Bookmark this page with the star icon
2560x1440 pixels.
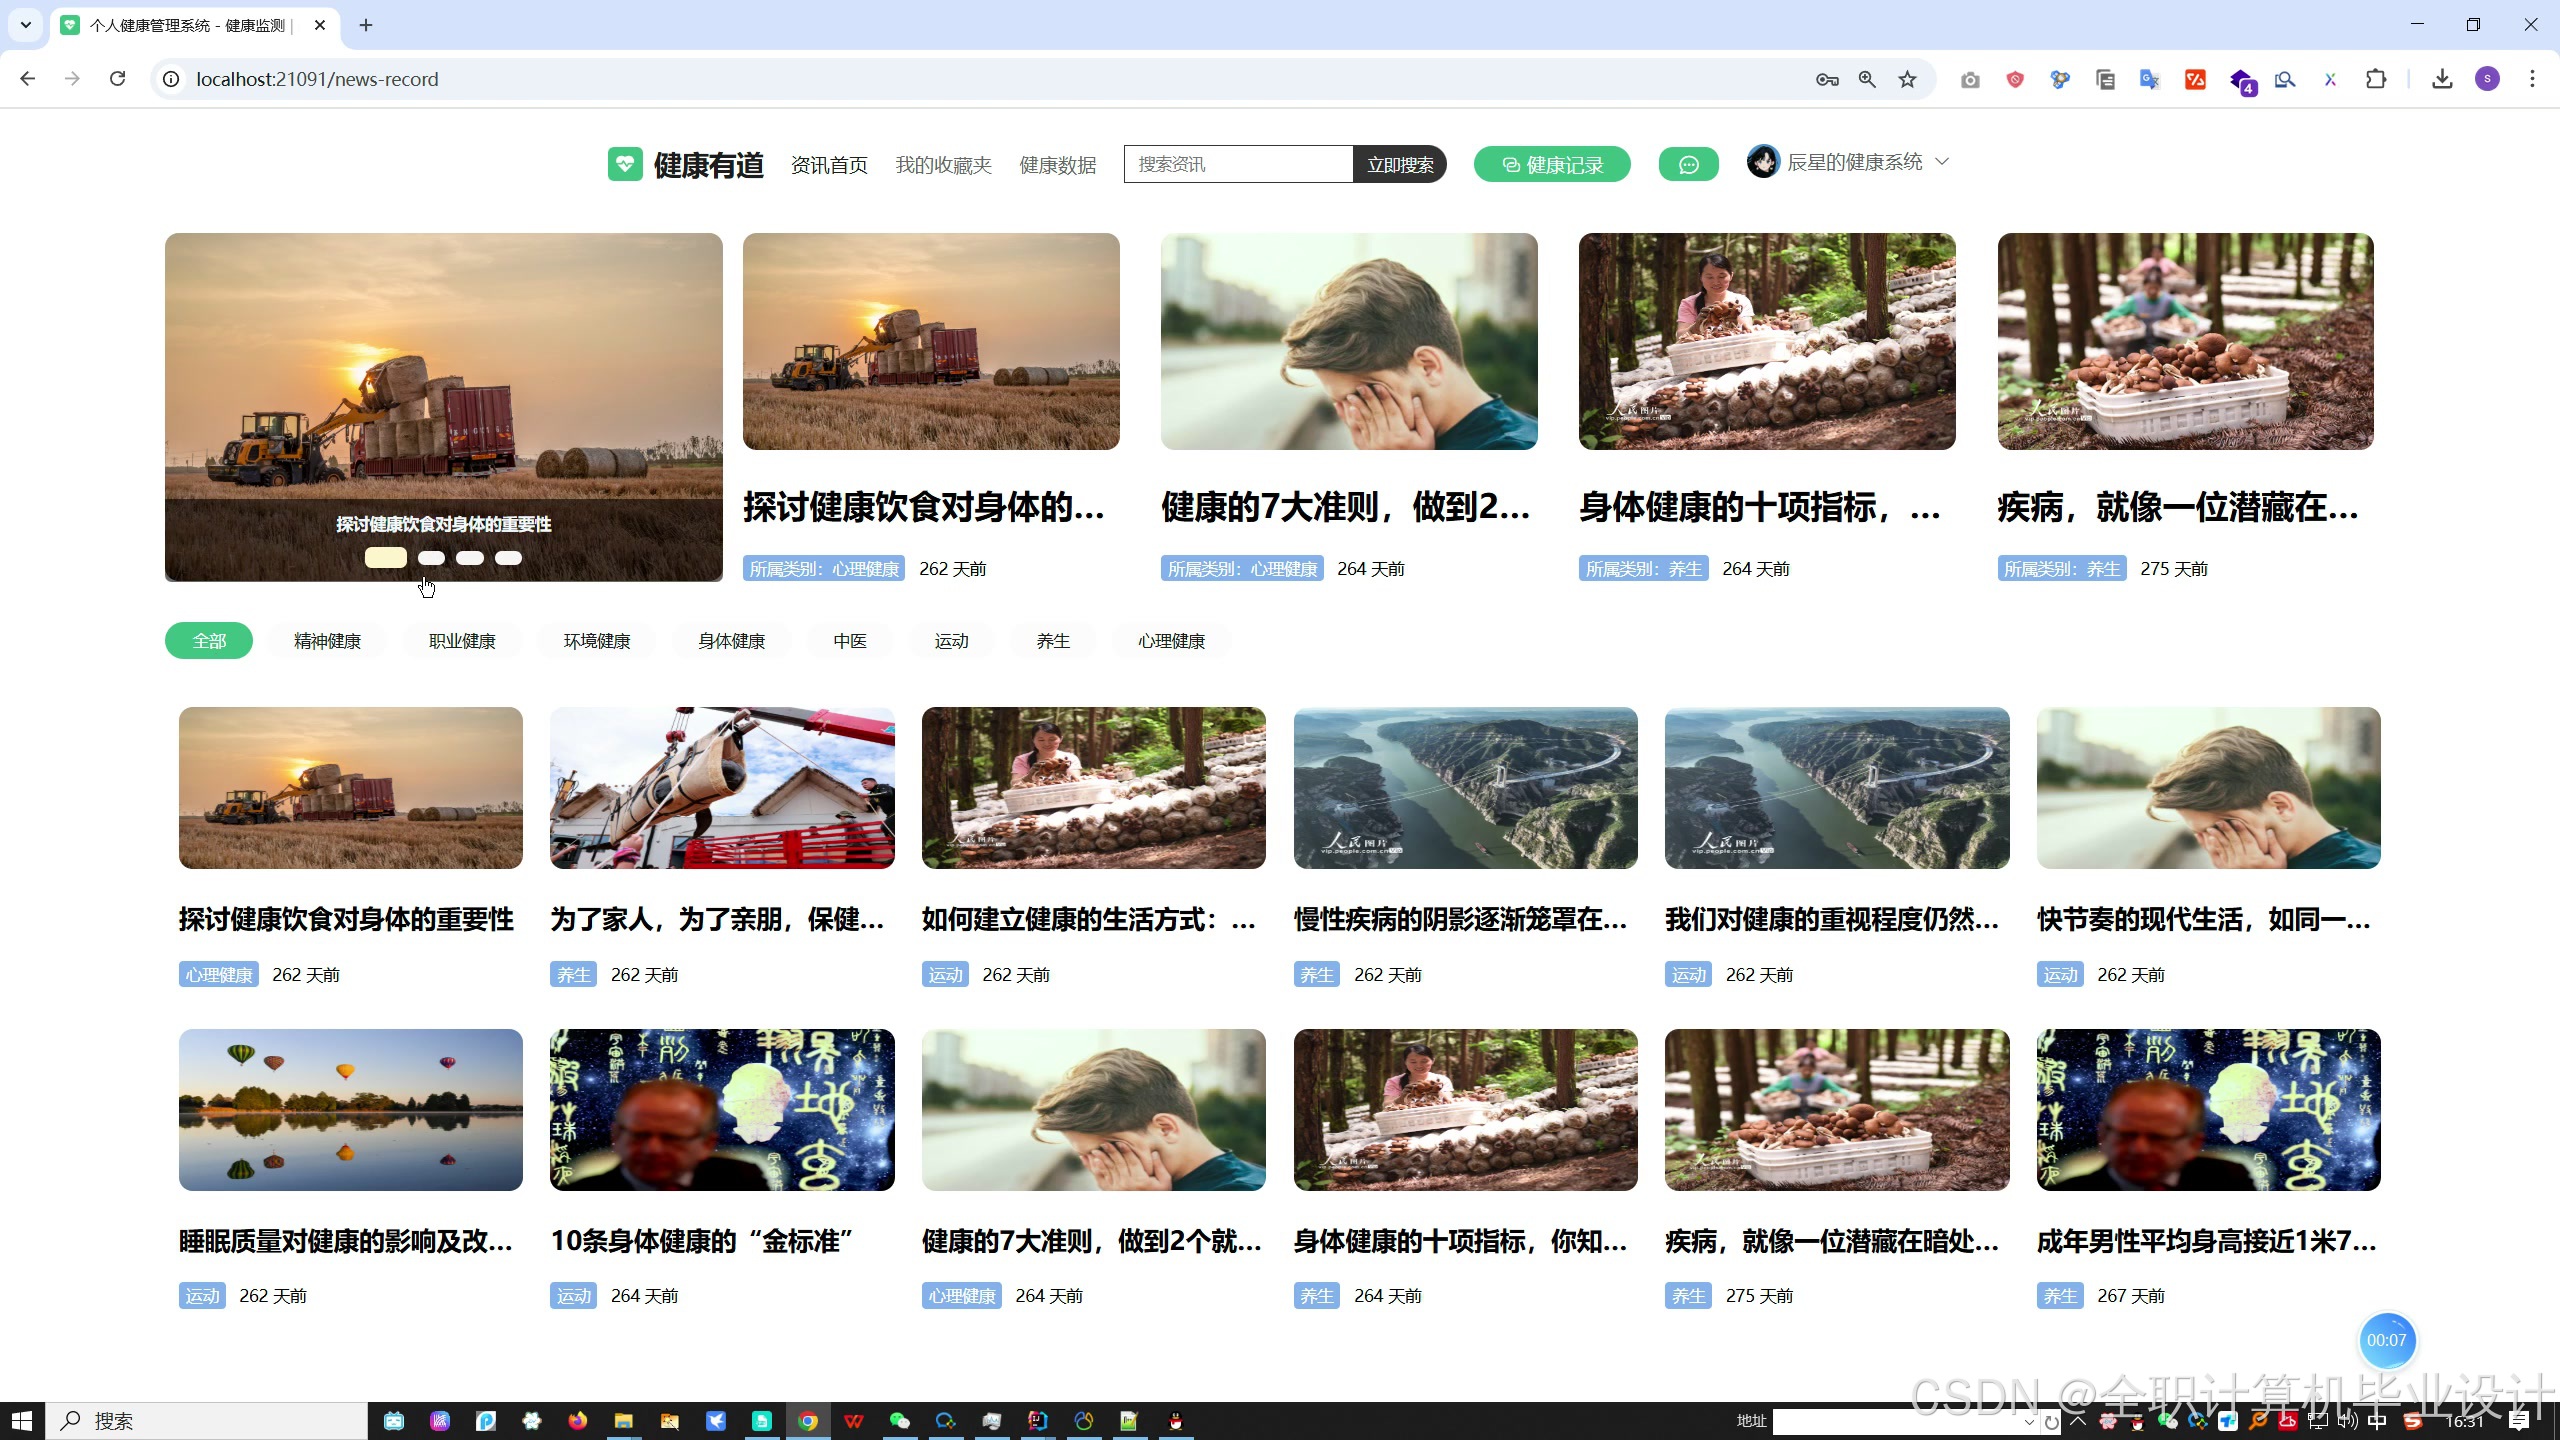[x=1908, y=79]
